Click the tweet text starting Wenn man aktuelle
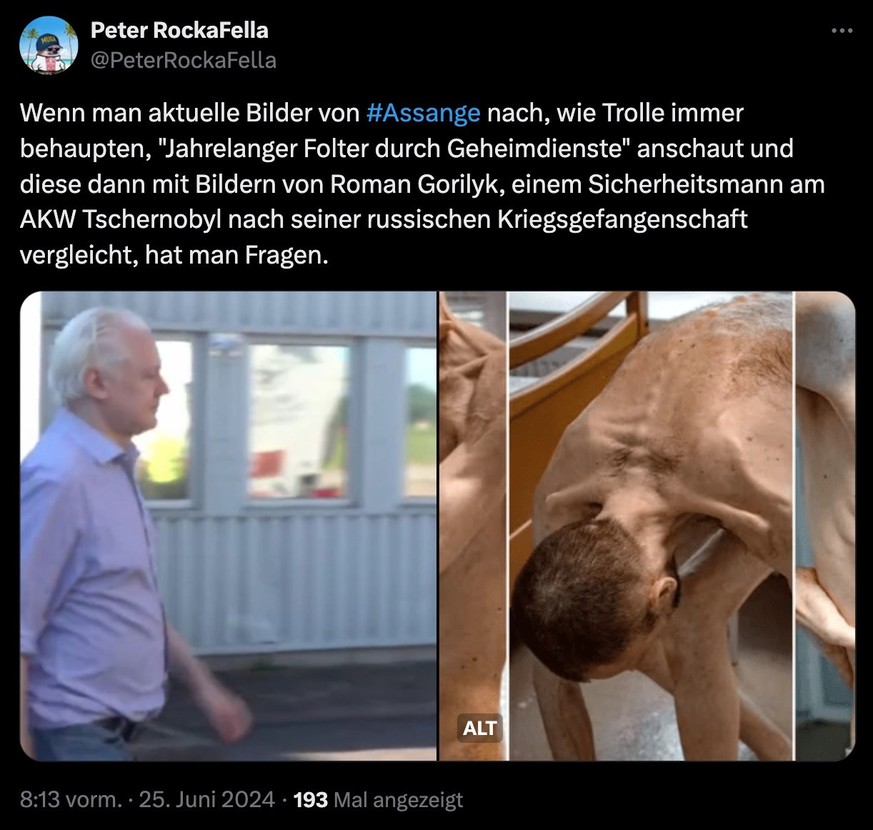The image size is (873, 830). coord(423,184)
